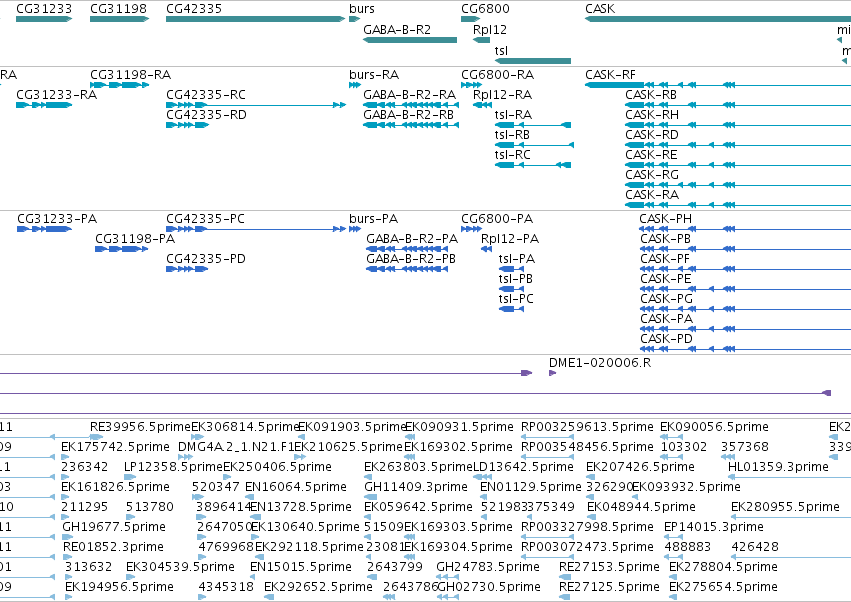Open the EK194956.5prime EST label

119,587
